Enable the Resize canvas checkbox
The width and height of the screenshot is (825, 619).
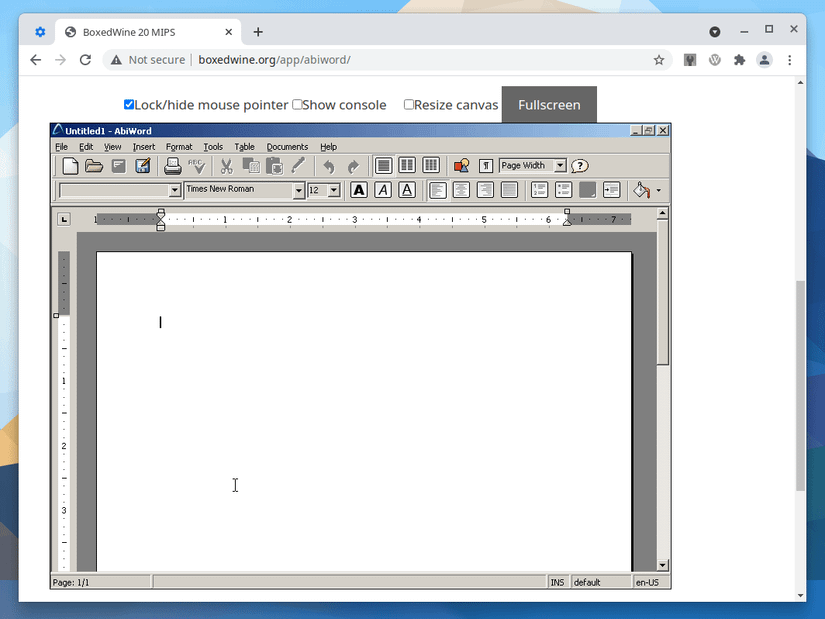pos(409,104)
